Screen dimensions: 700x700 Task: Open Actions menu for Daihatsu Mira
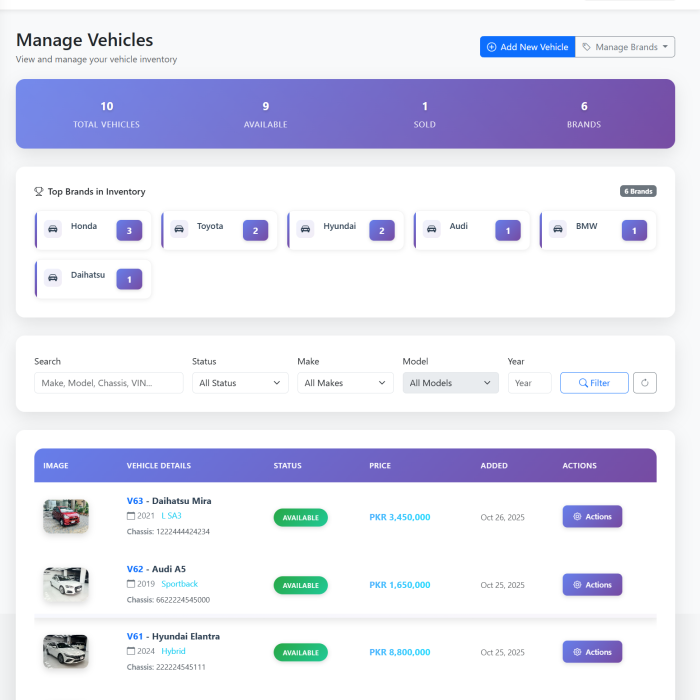592,517
